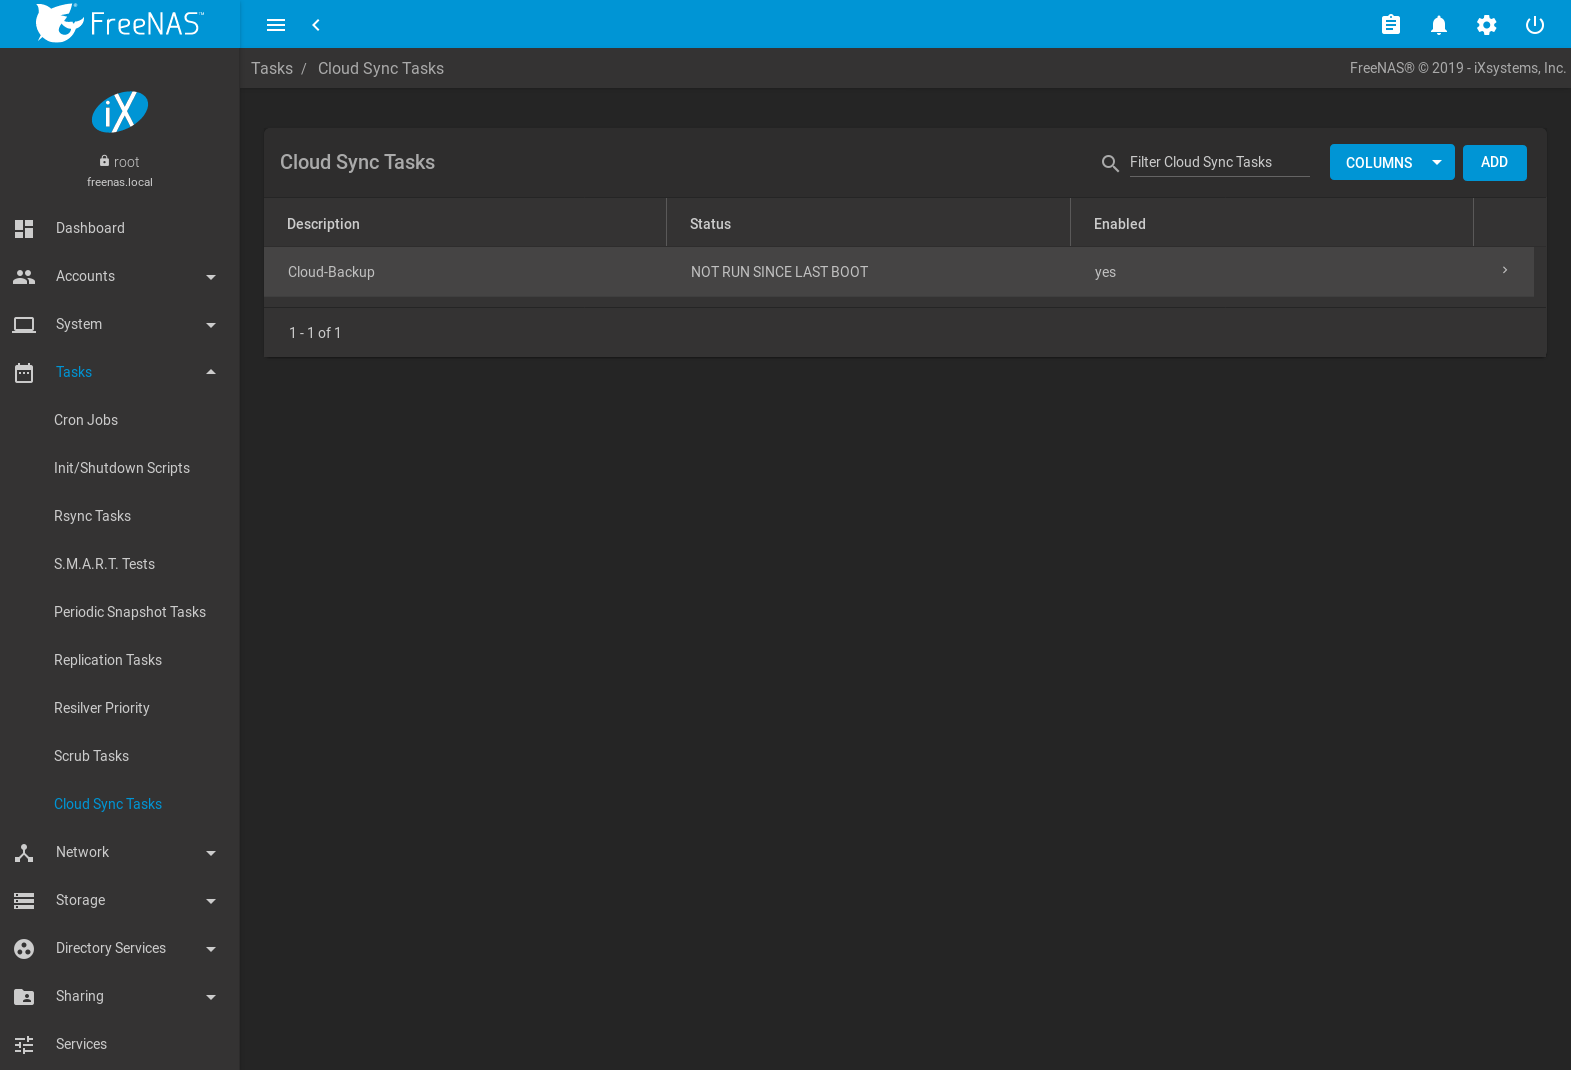Viewport: 1571px width, 1070px height.
Task: Open Resilver Priority
Action: tap(102, 708)
